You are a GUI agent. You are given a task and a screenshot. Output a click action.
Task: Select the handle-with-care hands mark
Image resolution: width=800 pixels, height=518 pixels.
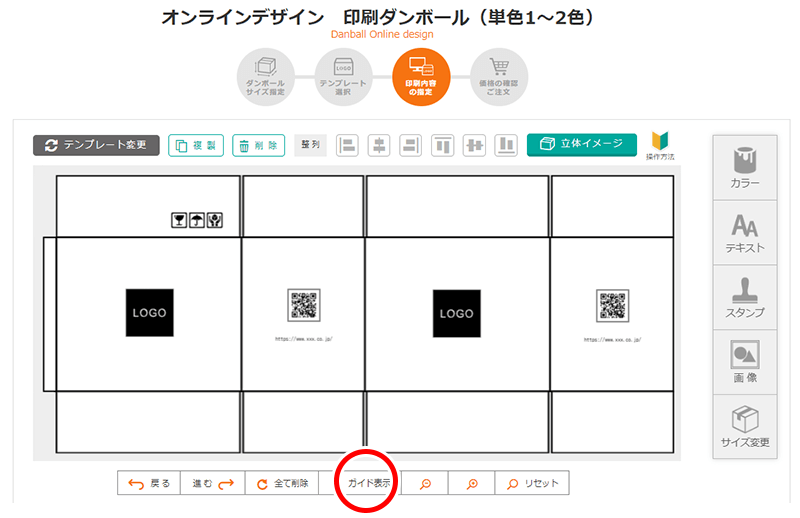[215, 220]
